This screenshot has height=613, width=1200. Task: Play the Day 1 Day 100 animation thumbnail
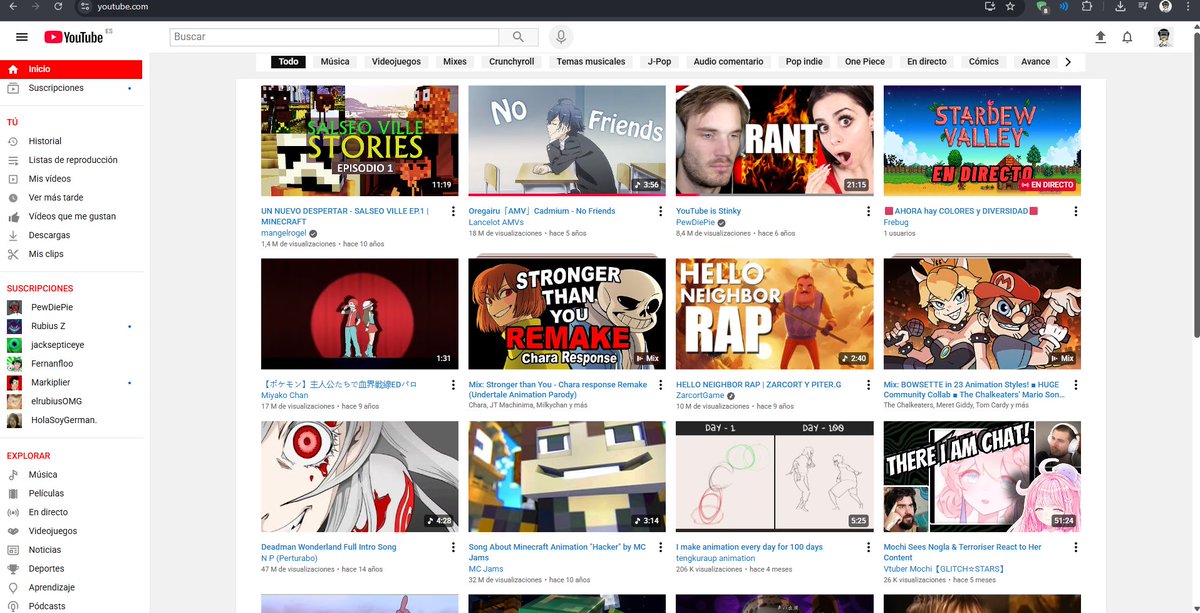click(774, 476)
